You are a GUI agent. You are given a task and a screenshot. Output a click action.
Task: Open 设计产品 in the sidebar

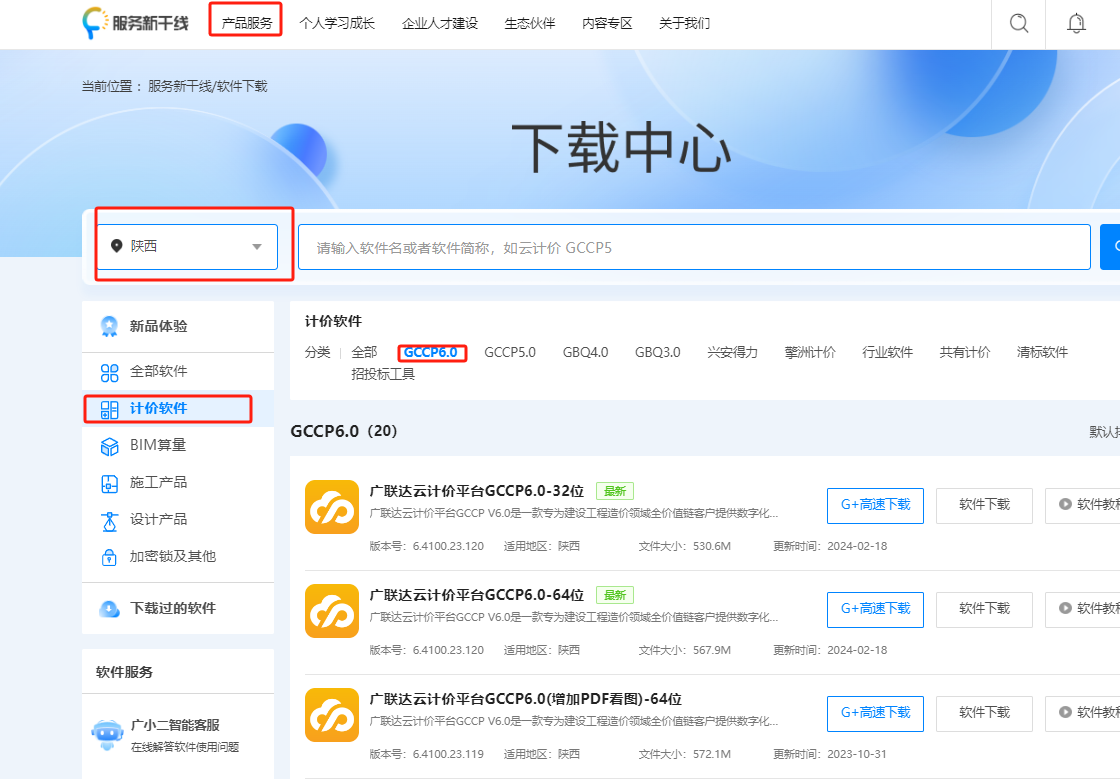[178, 520]
